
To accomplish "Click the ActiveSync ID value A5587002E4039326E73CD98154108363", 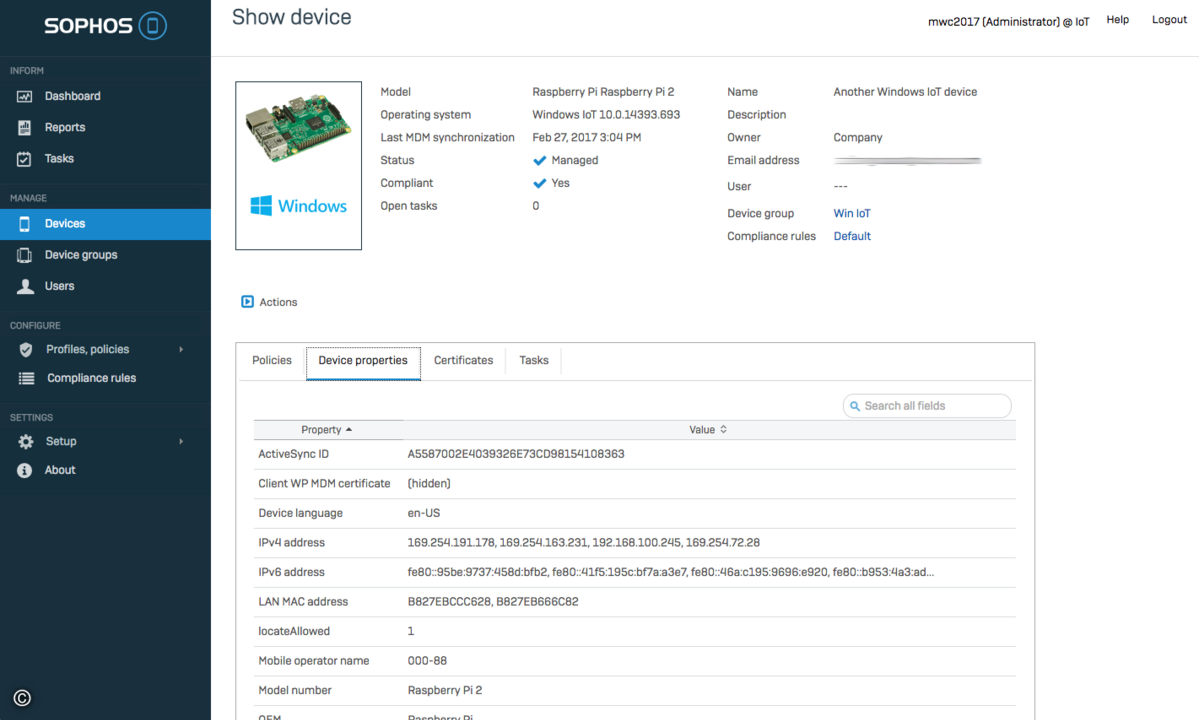I will point(516,454).
